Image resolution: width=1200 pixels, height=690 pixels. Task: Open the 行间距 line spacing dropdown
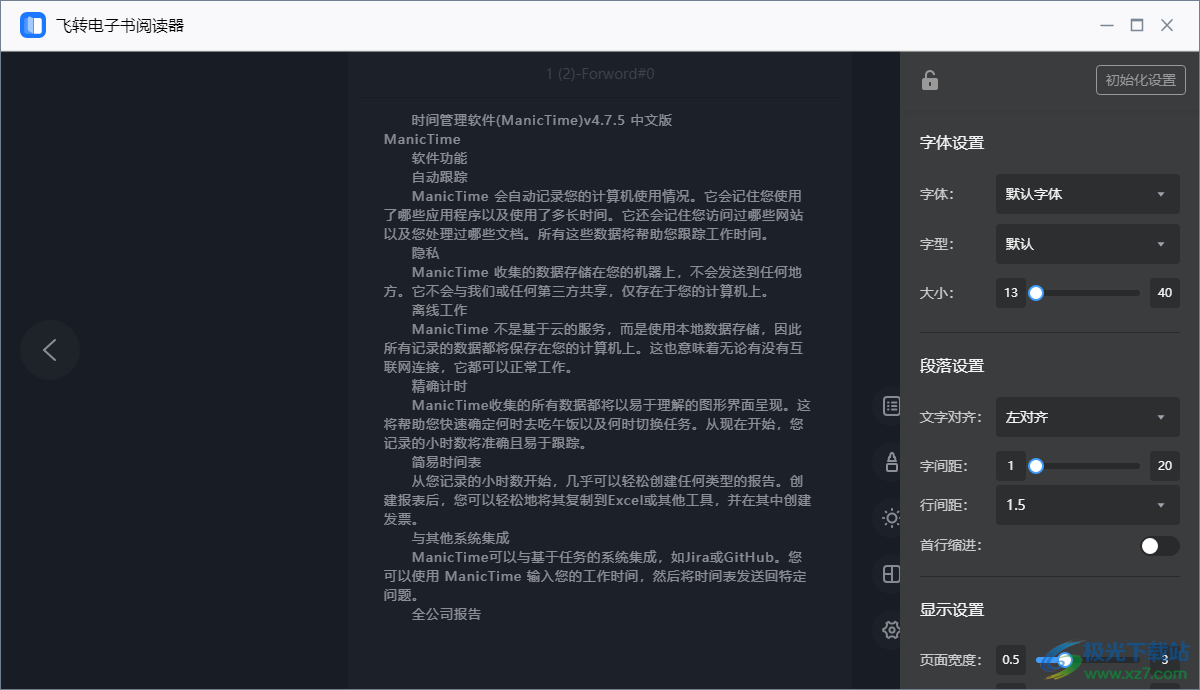point(1088,505)
